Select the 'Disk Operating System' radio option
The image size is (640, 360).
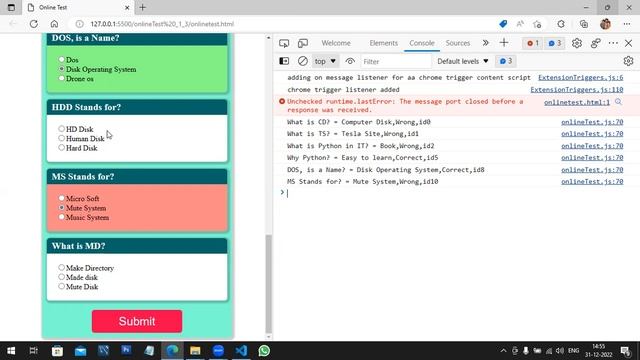(x=61, y=69)
